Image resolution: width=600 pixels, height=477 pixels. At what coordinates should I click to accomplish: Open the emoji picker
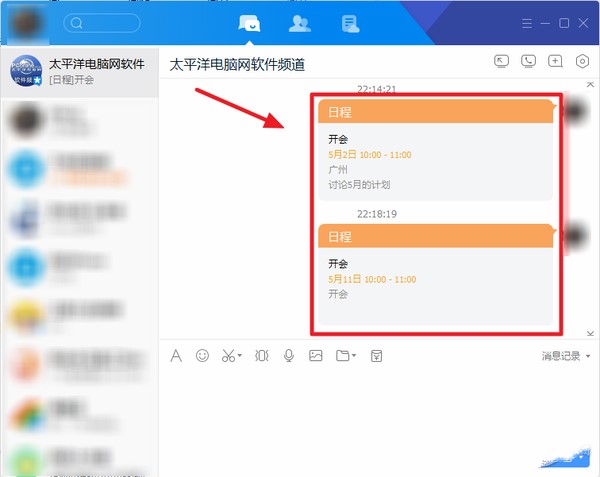click(x=203, y=355)
